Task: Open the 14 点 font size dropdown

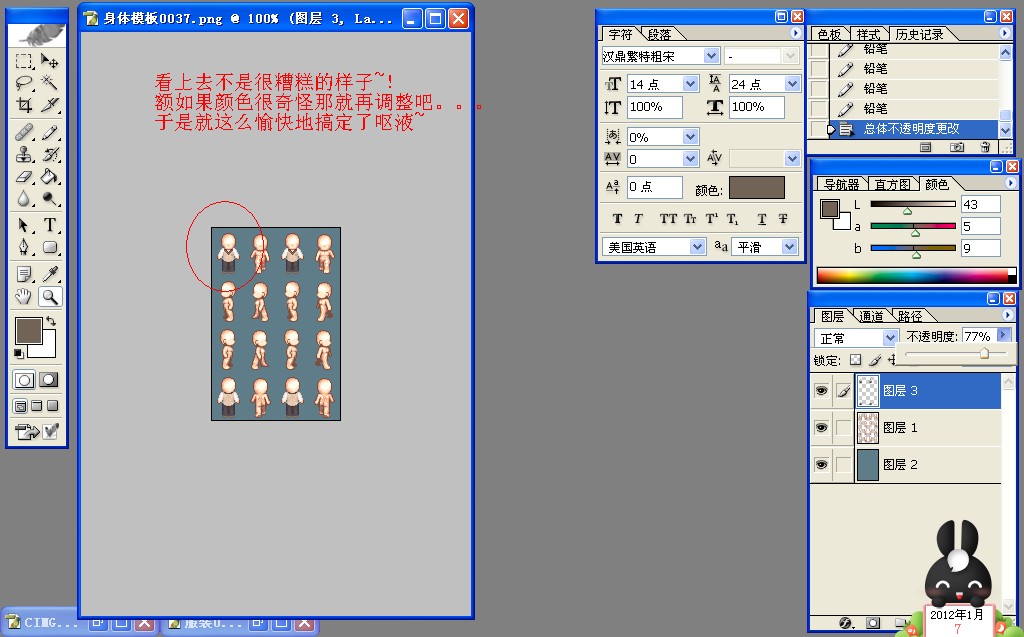Action: tap(690, 84)
